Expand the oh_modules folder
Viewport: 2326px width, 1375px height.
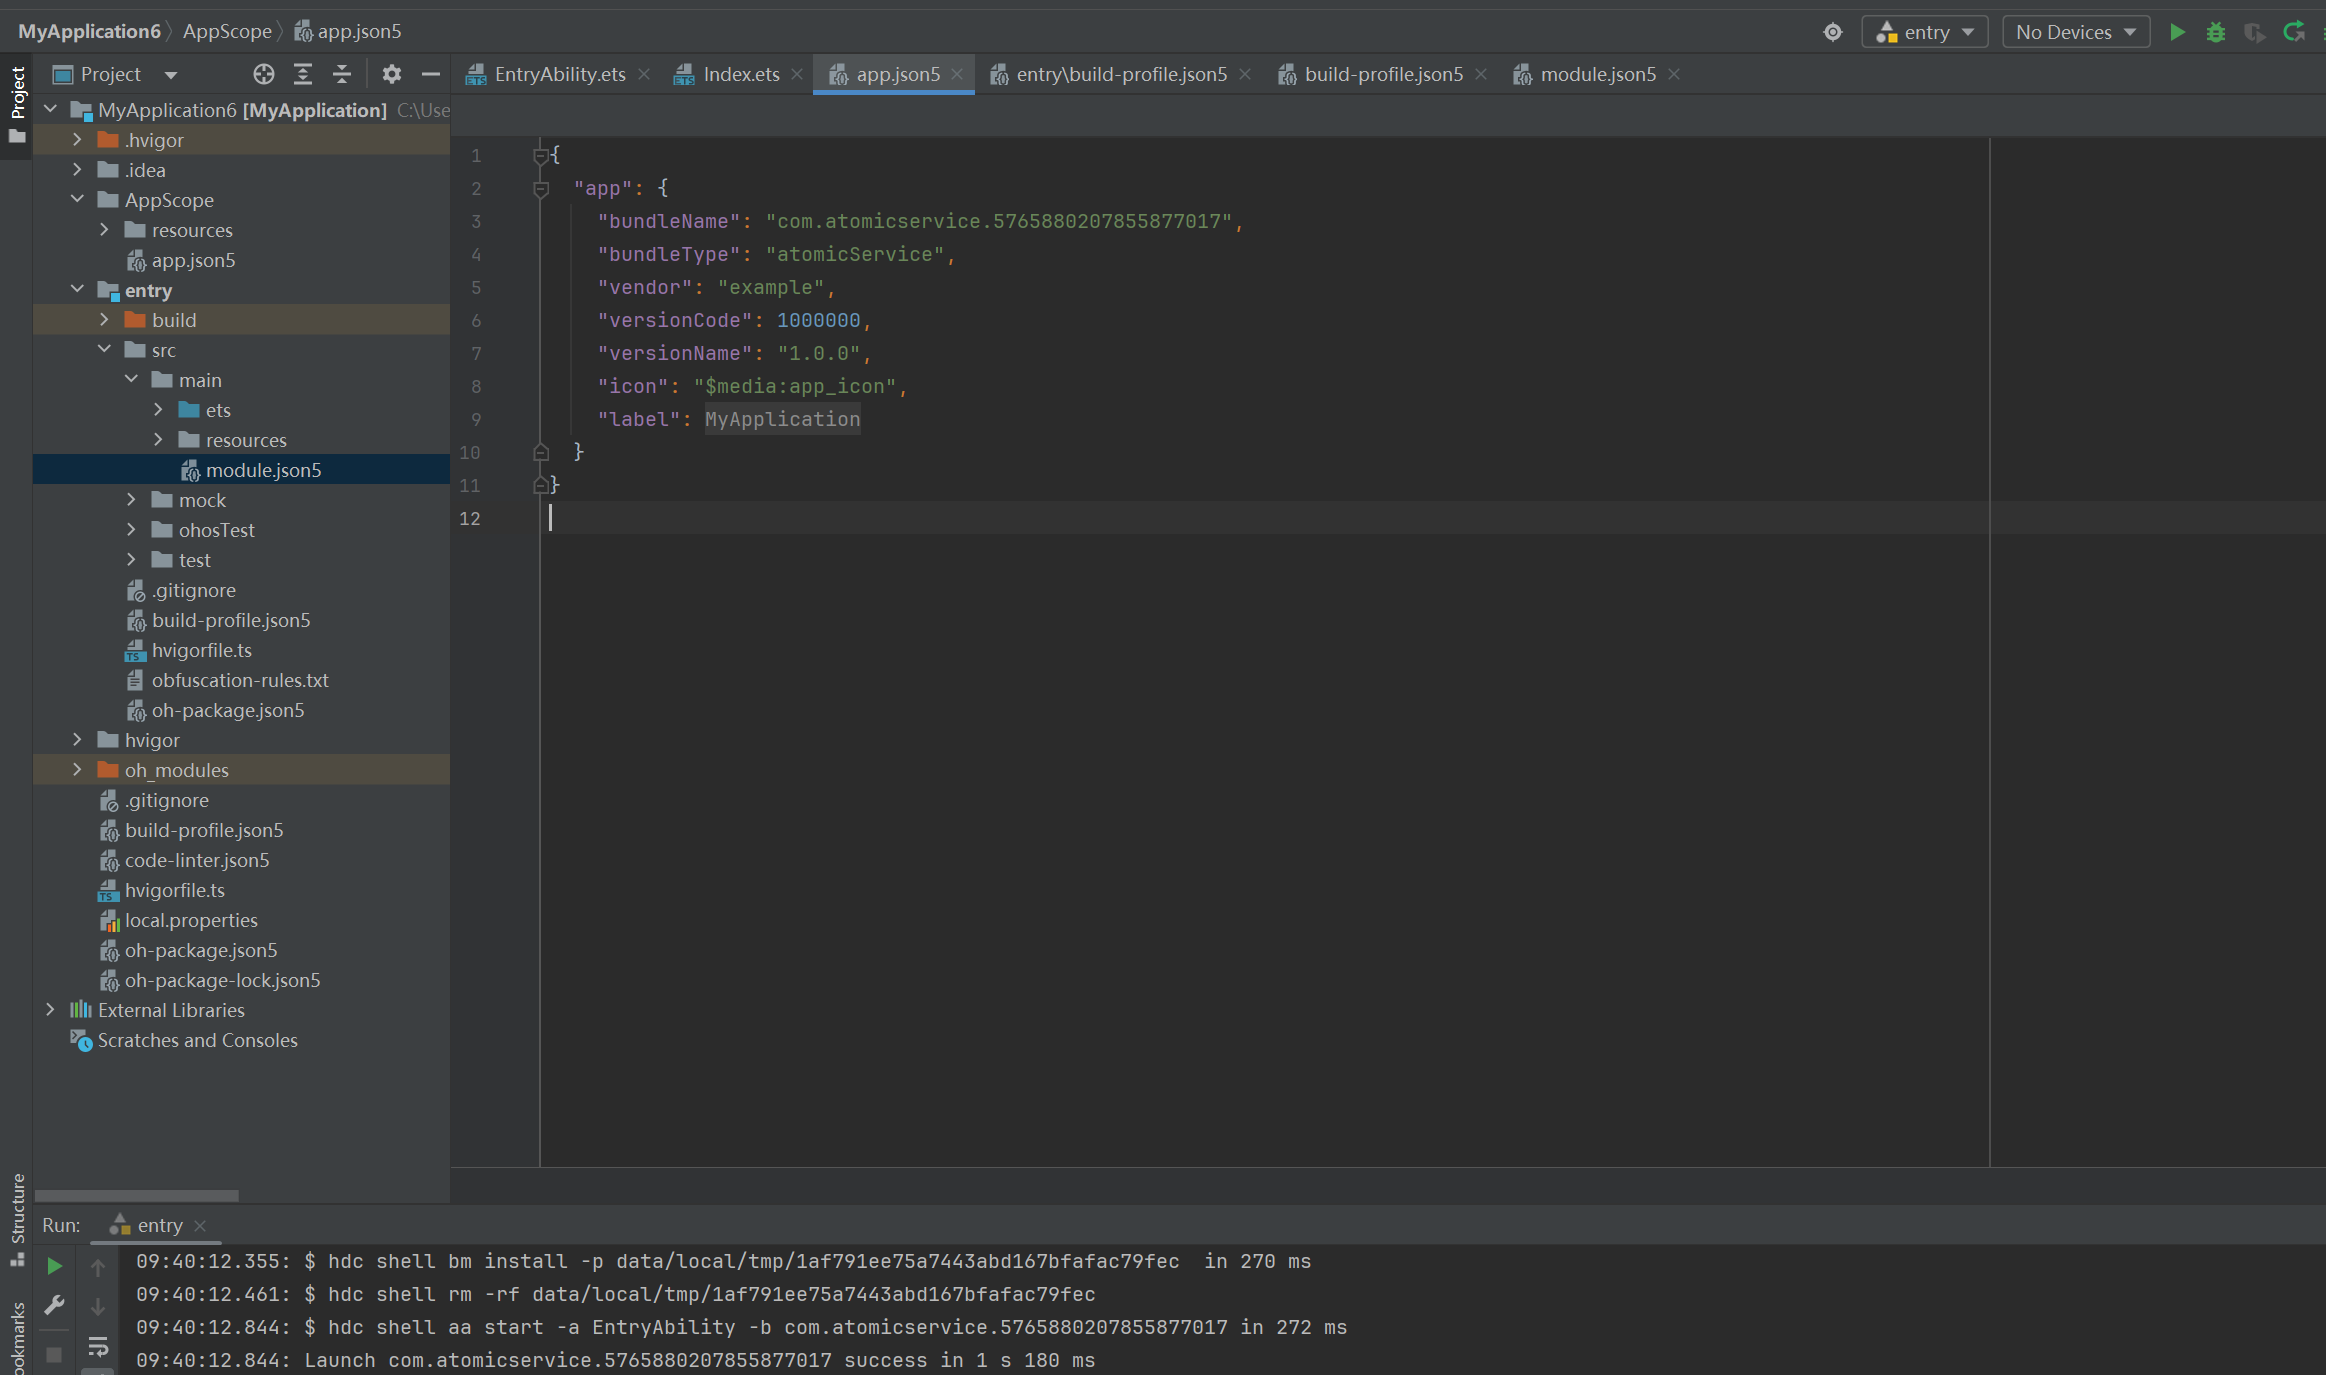coord(77,770)
